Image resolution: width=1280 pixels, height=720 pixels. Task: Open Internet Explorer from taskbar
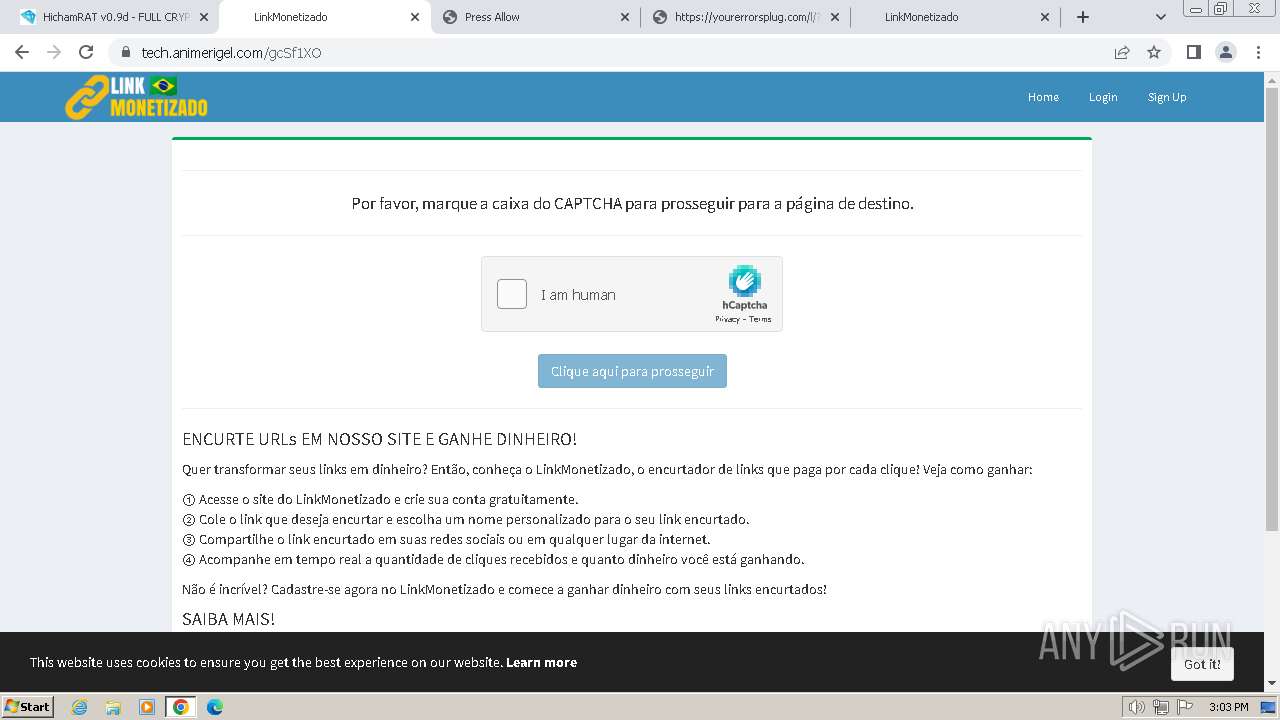pyautogui.click(x=79, y=707)
